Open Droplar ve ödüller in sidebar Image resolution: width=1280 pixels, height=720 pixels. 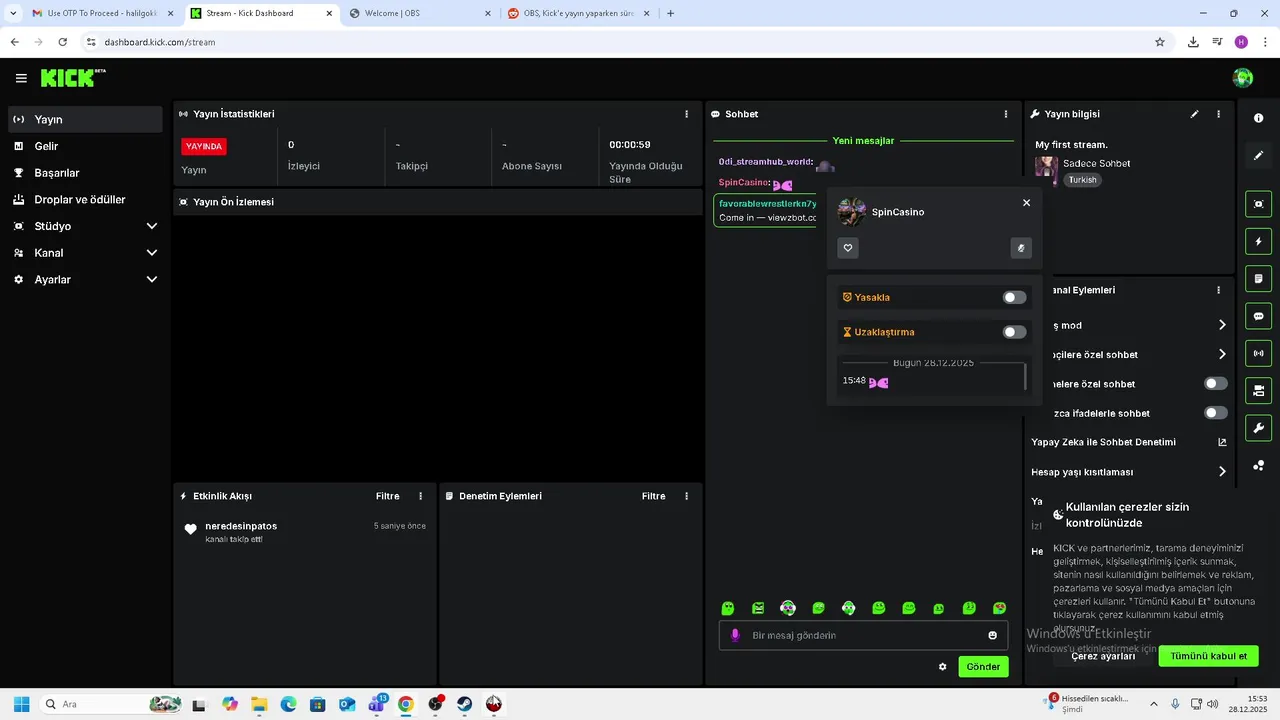(x=85, y=200)
